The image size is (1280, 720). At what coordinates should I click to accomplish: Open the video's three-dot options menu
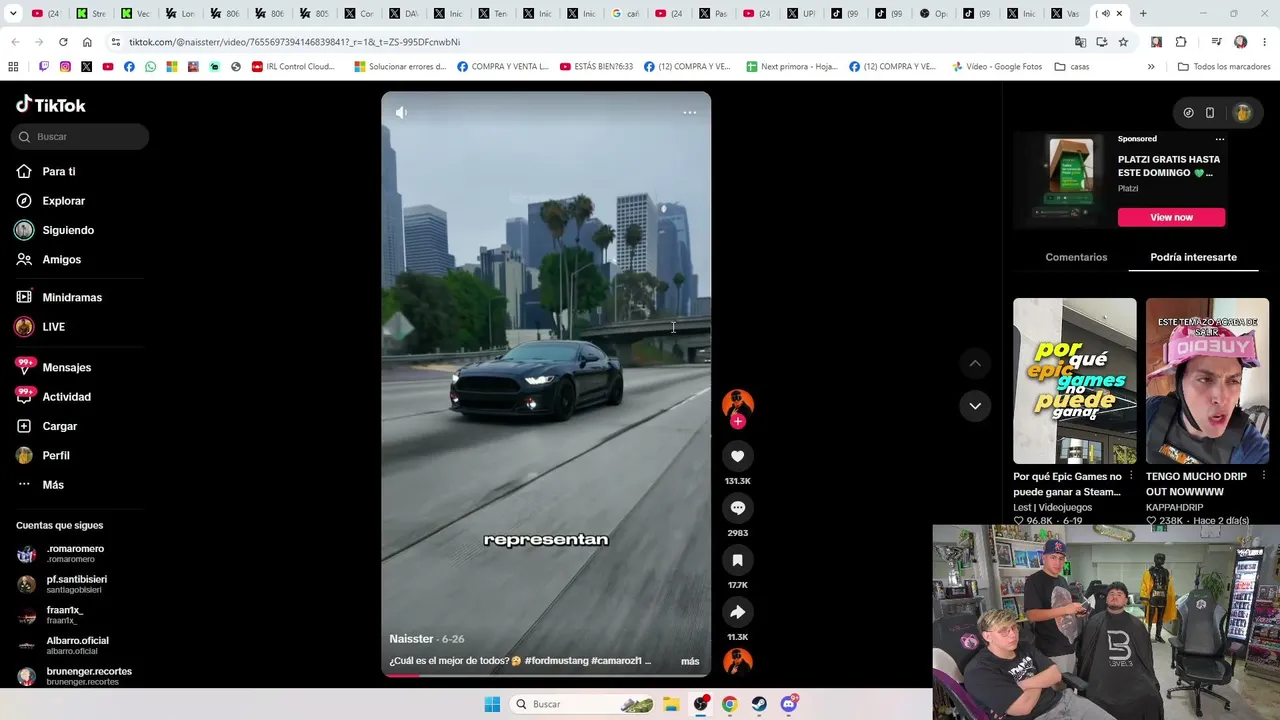690,112
